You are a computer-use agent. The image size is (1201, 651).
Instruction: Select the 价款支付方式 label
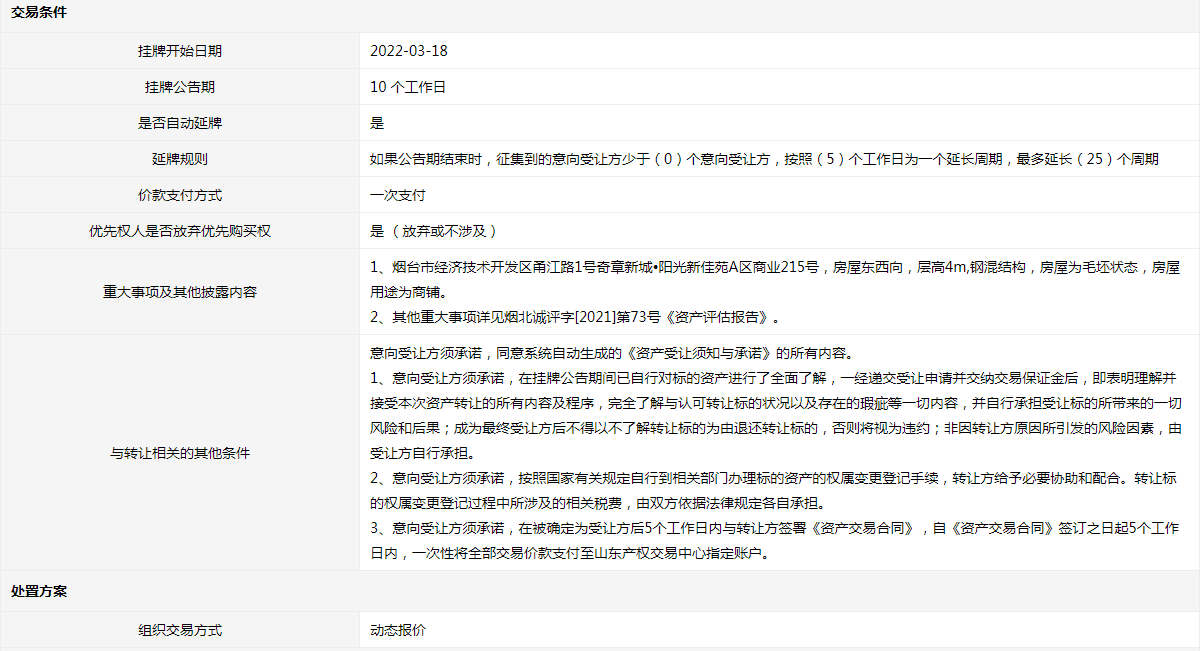pos(180,195)
